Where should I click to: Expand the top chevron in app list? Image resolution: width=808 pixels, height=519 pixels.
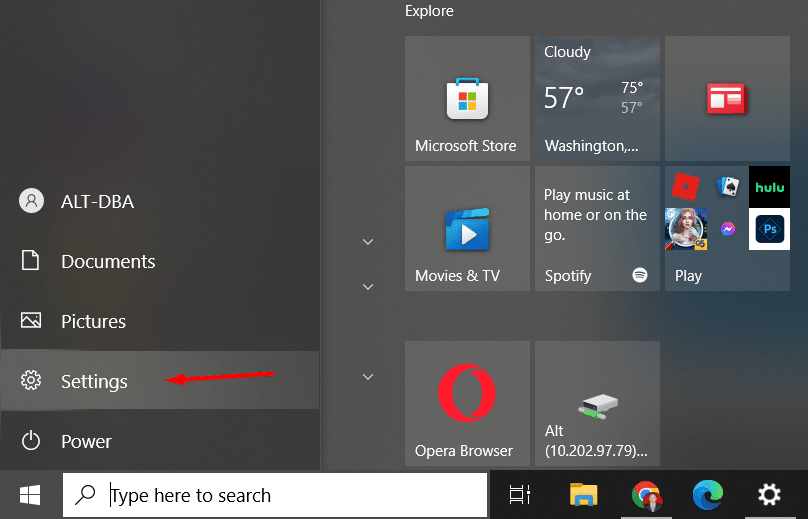[368, 242]
